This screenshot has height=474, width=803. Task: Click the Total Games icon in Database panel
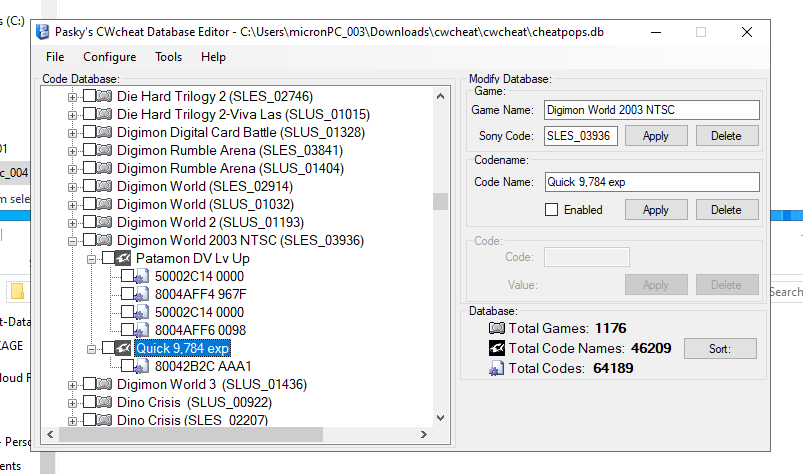pos(497,328)
